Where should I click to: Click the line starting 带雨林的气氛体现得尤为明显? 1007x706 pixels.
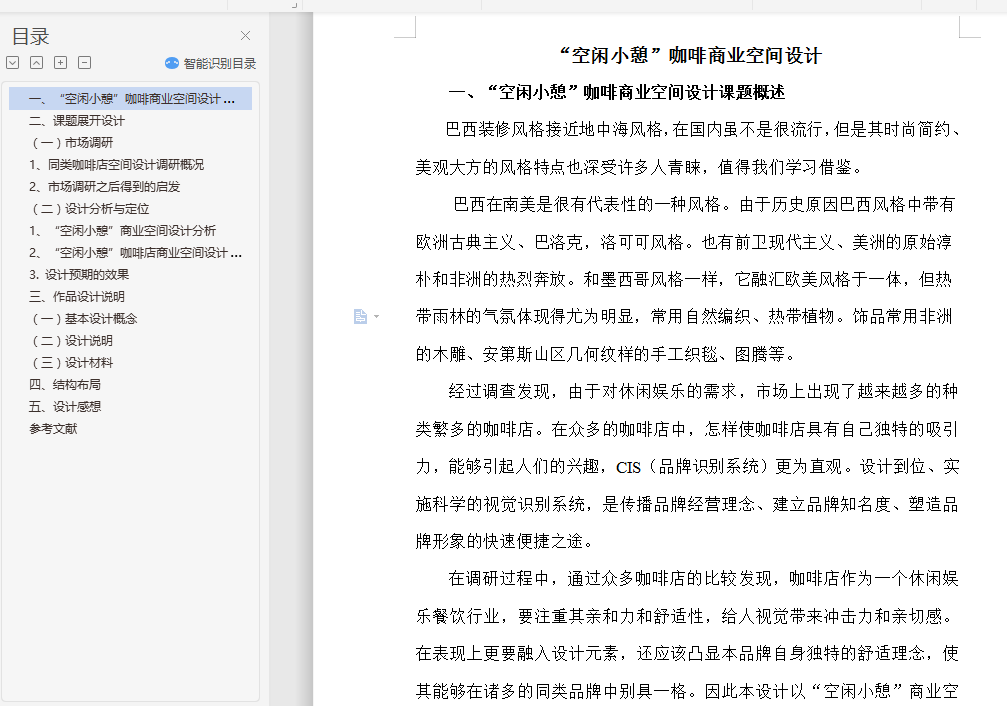683,317
